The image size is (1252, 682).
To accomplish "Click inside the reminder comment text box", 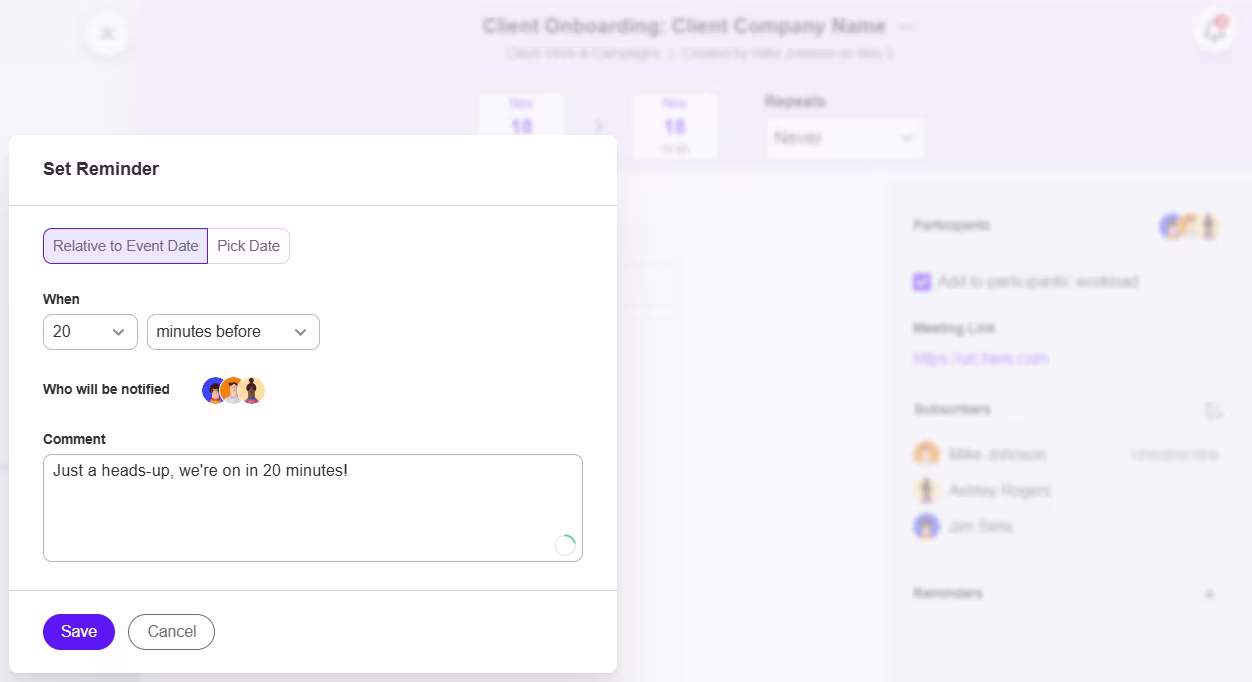I will 312,505.
